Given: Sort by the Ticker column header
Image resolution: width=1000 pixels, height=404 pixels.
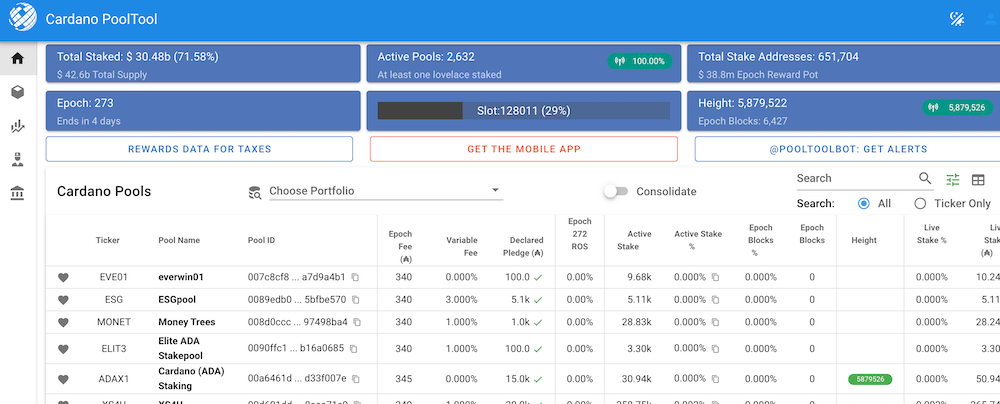Looking at the screenshot, I should (108, 241).
